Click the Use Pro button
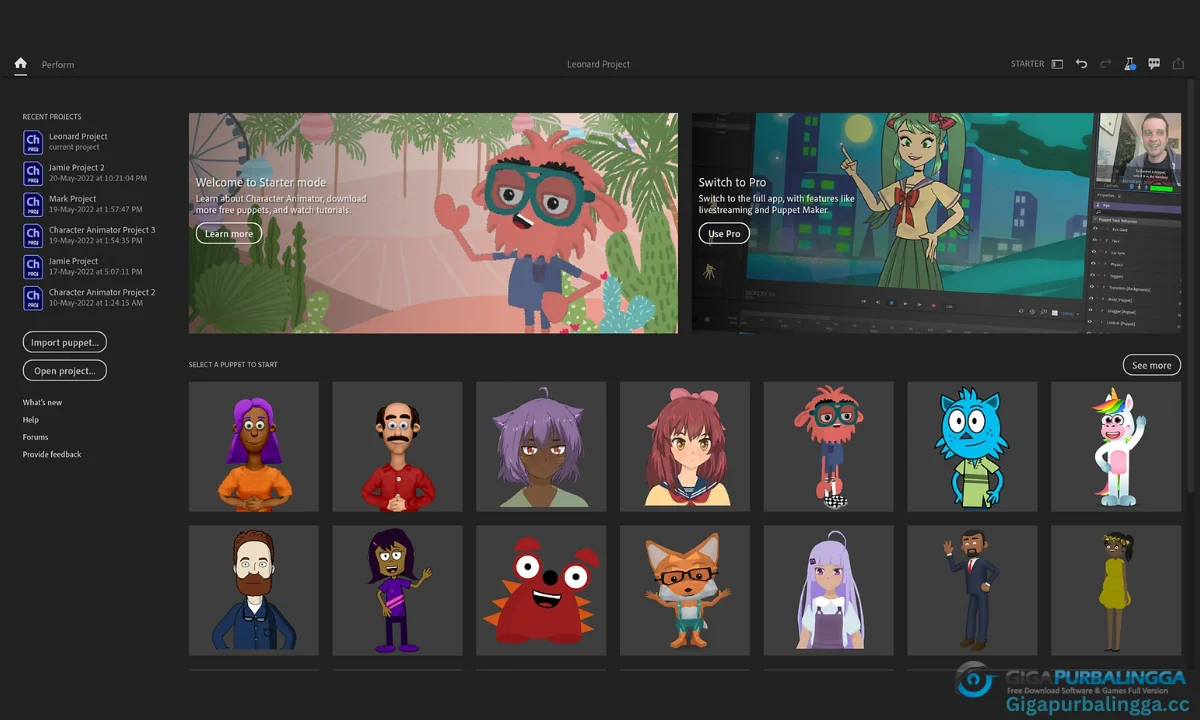Image resolution: width=1200 pixels, height=720 pixels. point(724,234)
